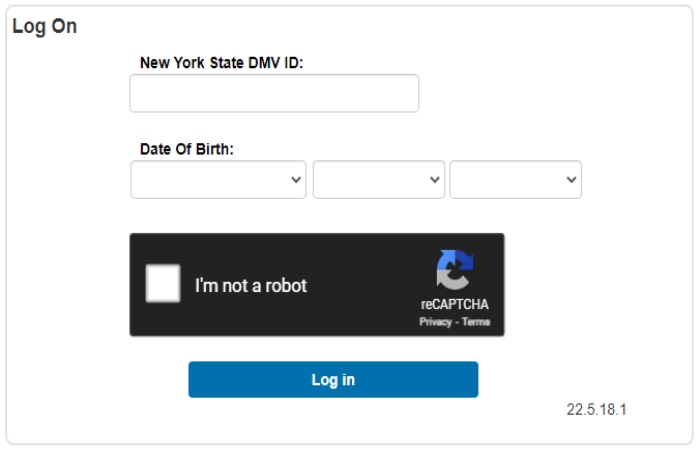Click the reCAPTCHA circular arrows logo
Screen dimensions: 700x450
[x=454, y=270]
